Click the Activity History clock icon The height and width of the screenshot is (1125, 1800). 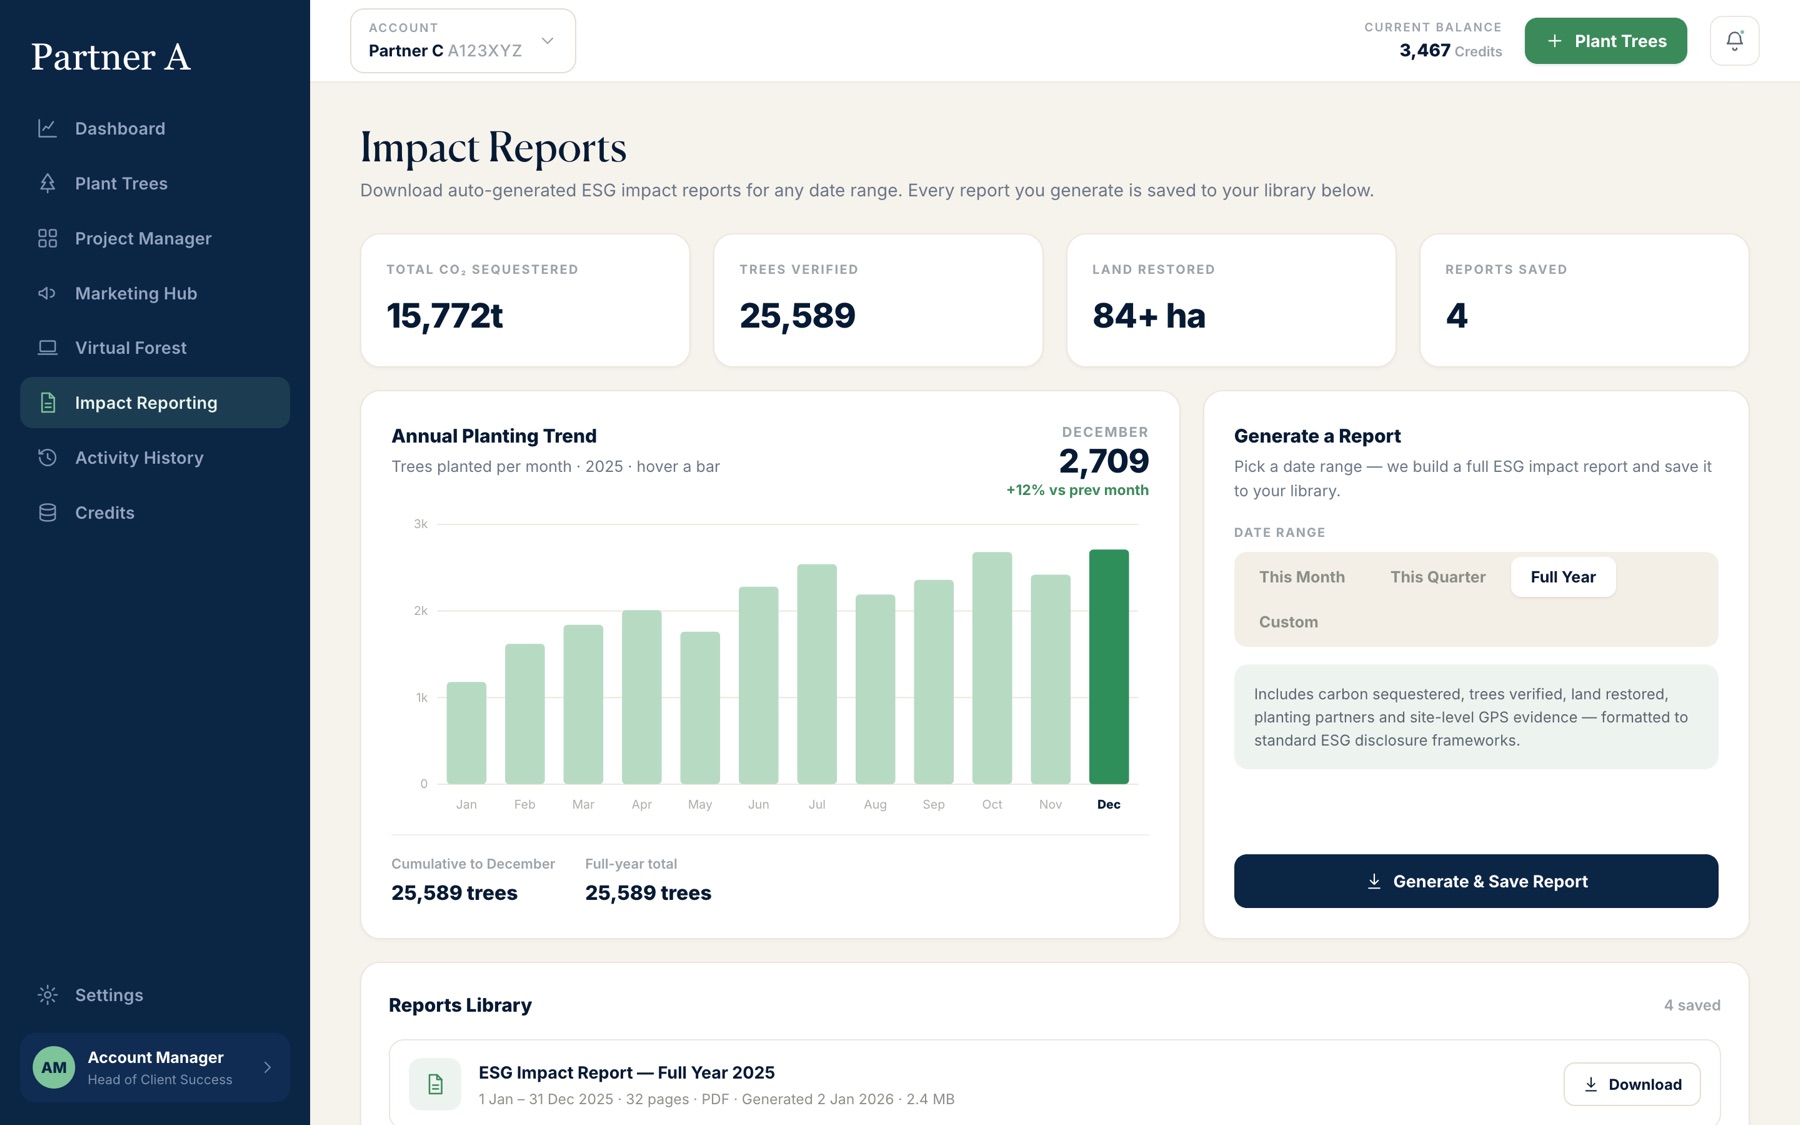pyautogui.click(x=47, y=458)
